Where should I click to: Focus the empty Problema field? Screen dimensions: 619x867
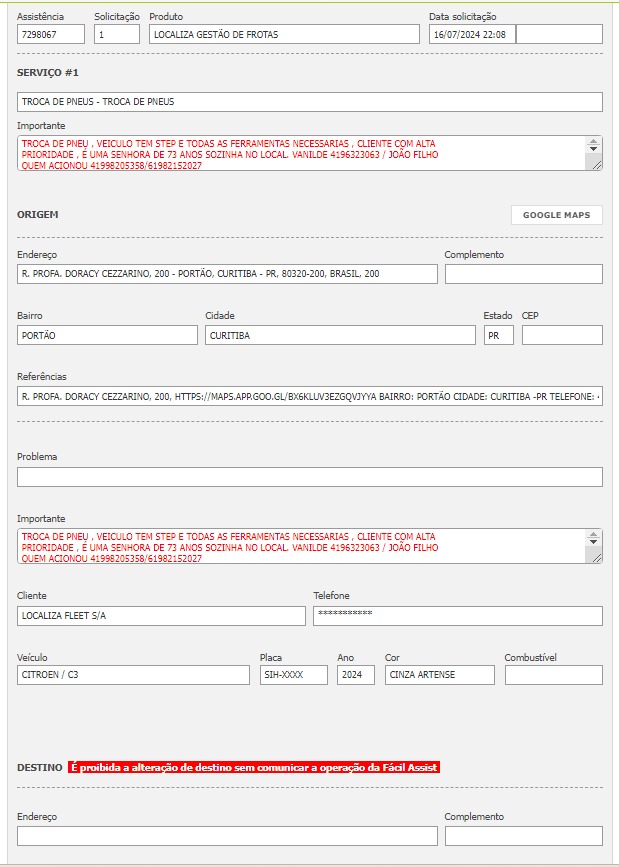click(x=310, y=477)
